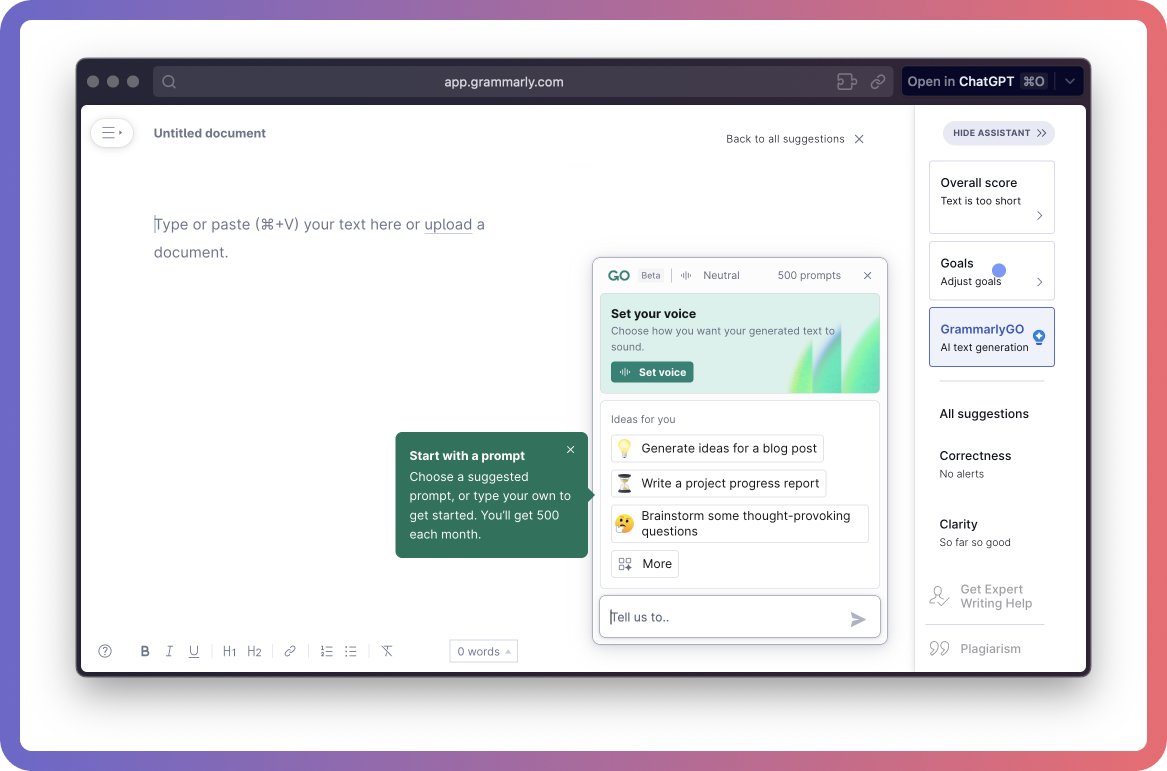Viewport: 1167px width, 771px height.
Task: Click Get Expert Writing Help
Action: [996, 596]
